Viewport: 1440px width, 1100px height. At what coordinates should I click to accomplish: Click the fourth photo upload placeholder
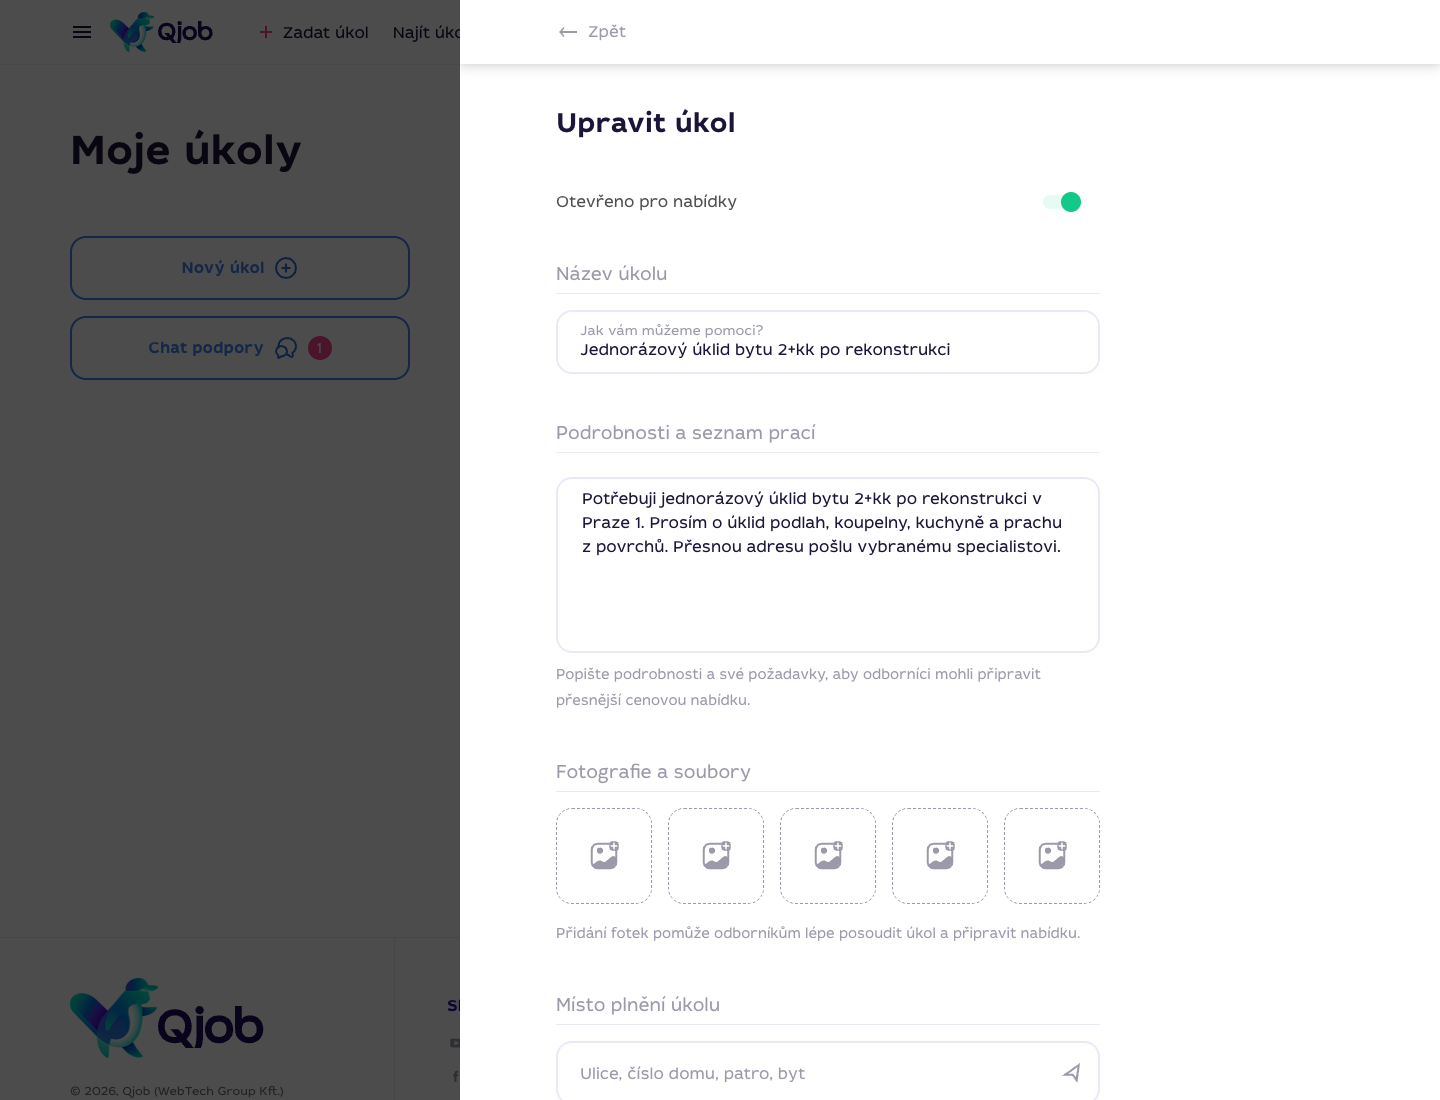click(x=940, y=856)
